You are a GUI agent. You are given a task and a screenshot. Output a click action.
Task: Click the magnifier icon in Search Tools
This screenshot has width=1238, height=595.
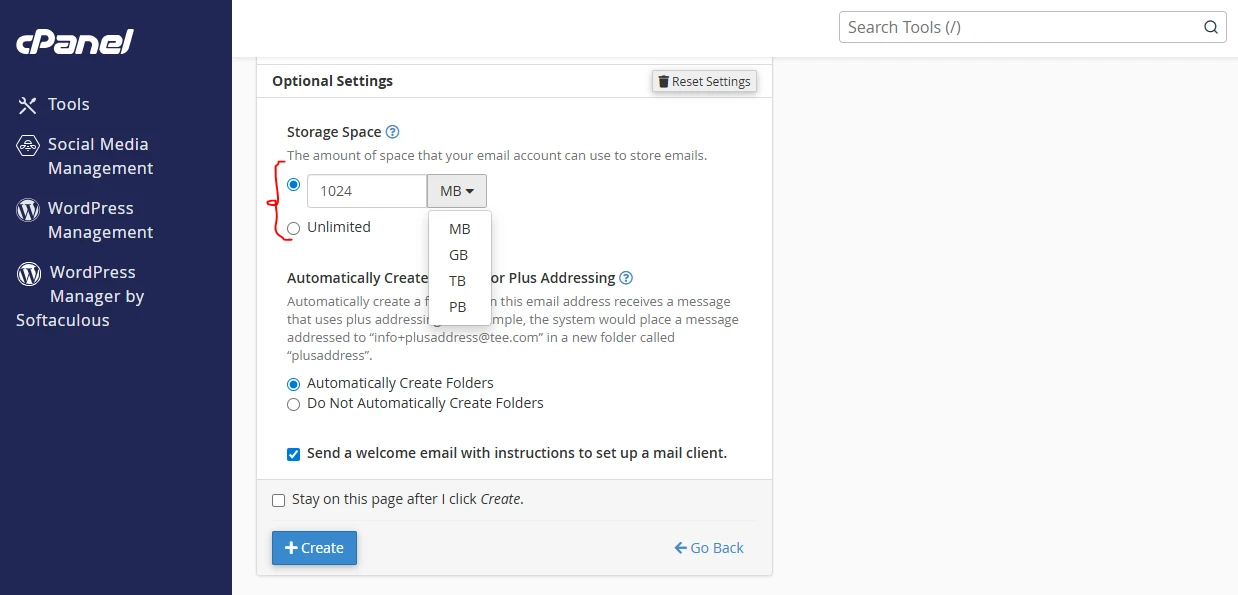(x=1210, y=27)
